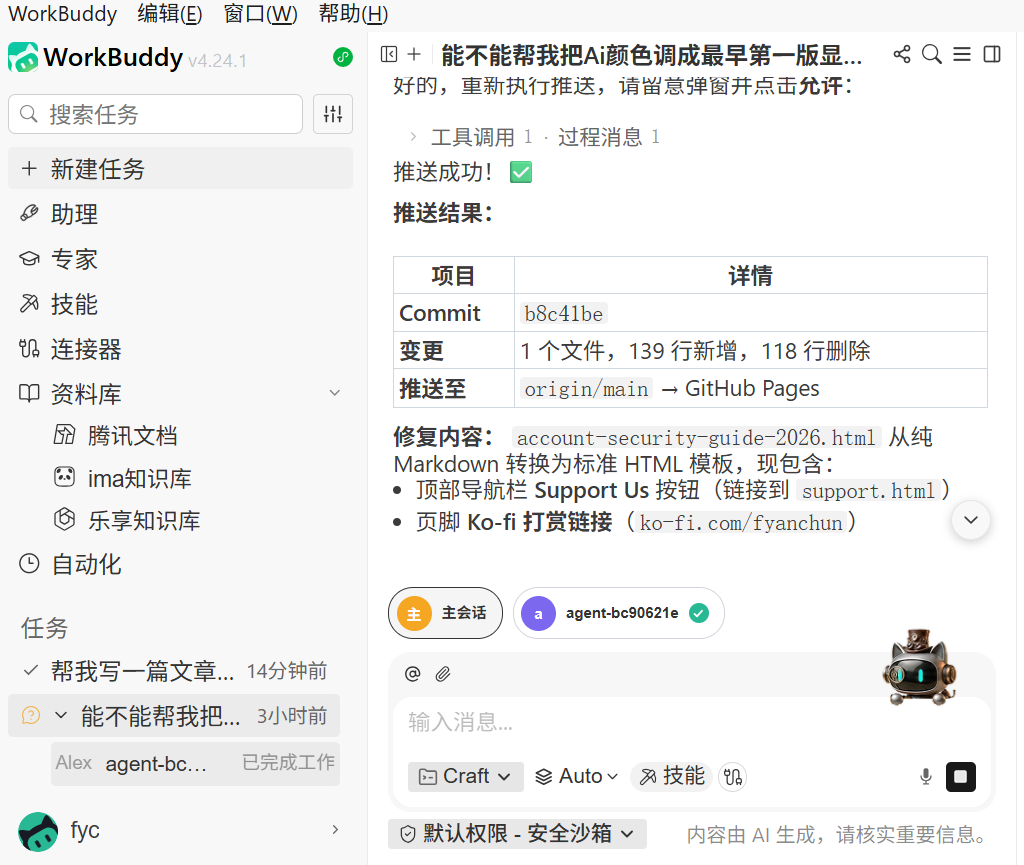
Task: Click the plus new chat icon
Action: [x=414, y=54]
